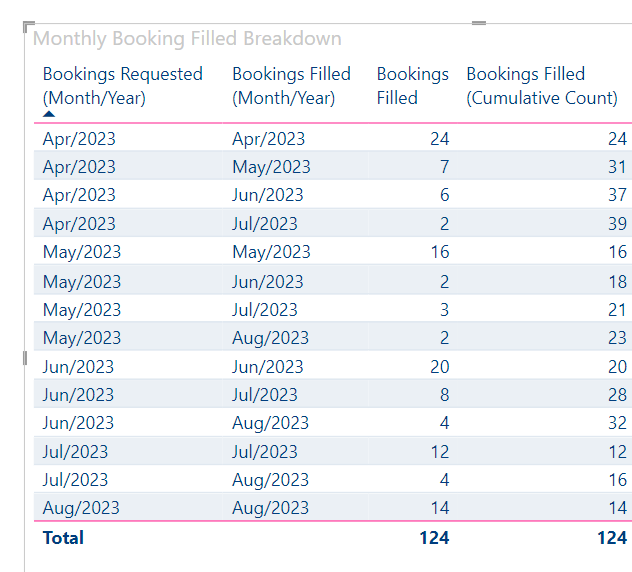Click the cumulative count total 124
The image size is (632, 572).
pos(612,538)
